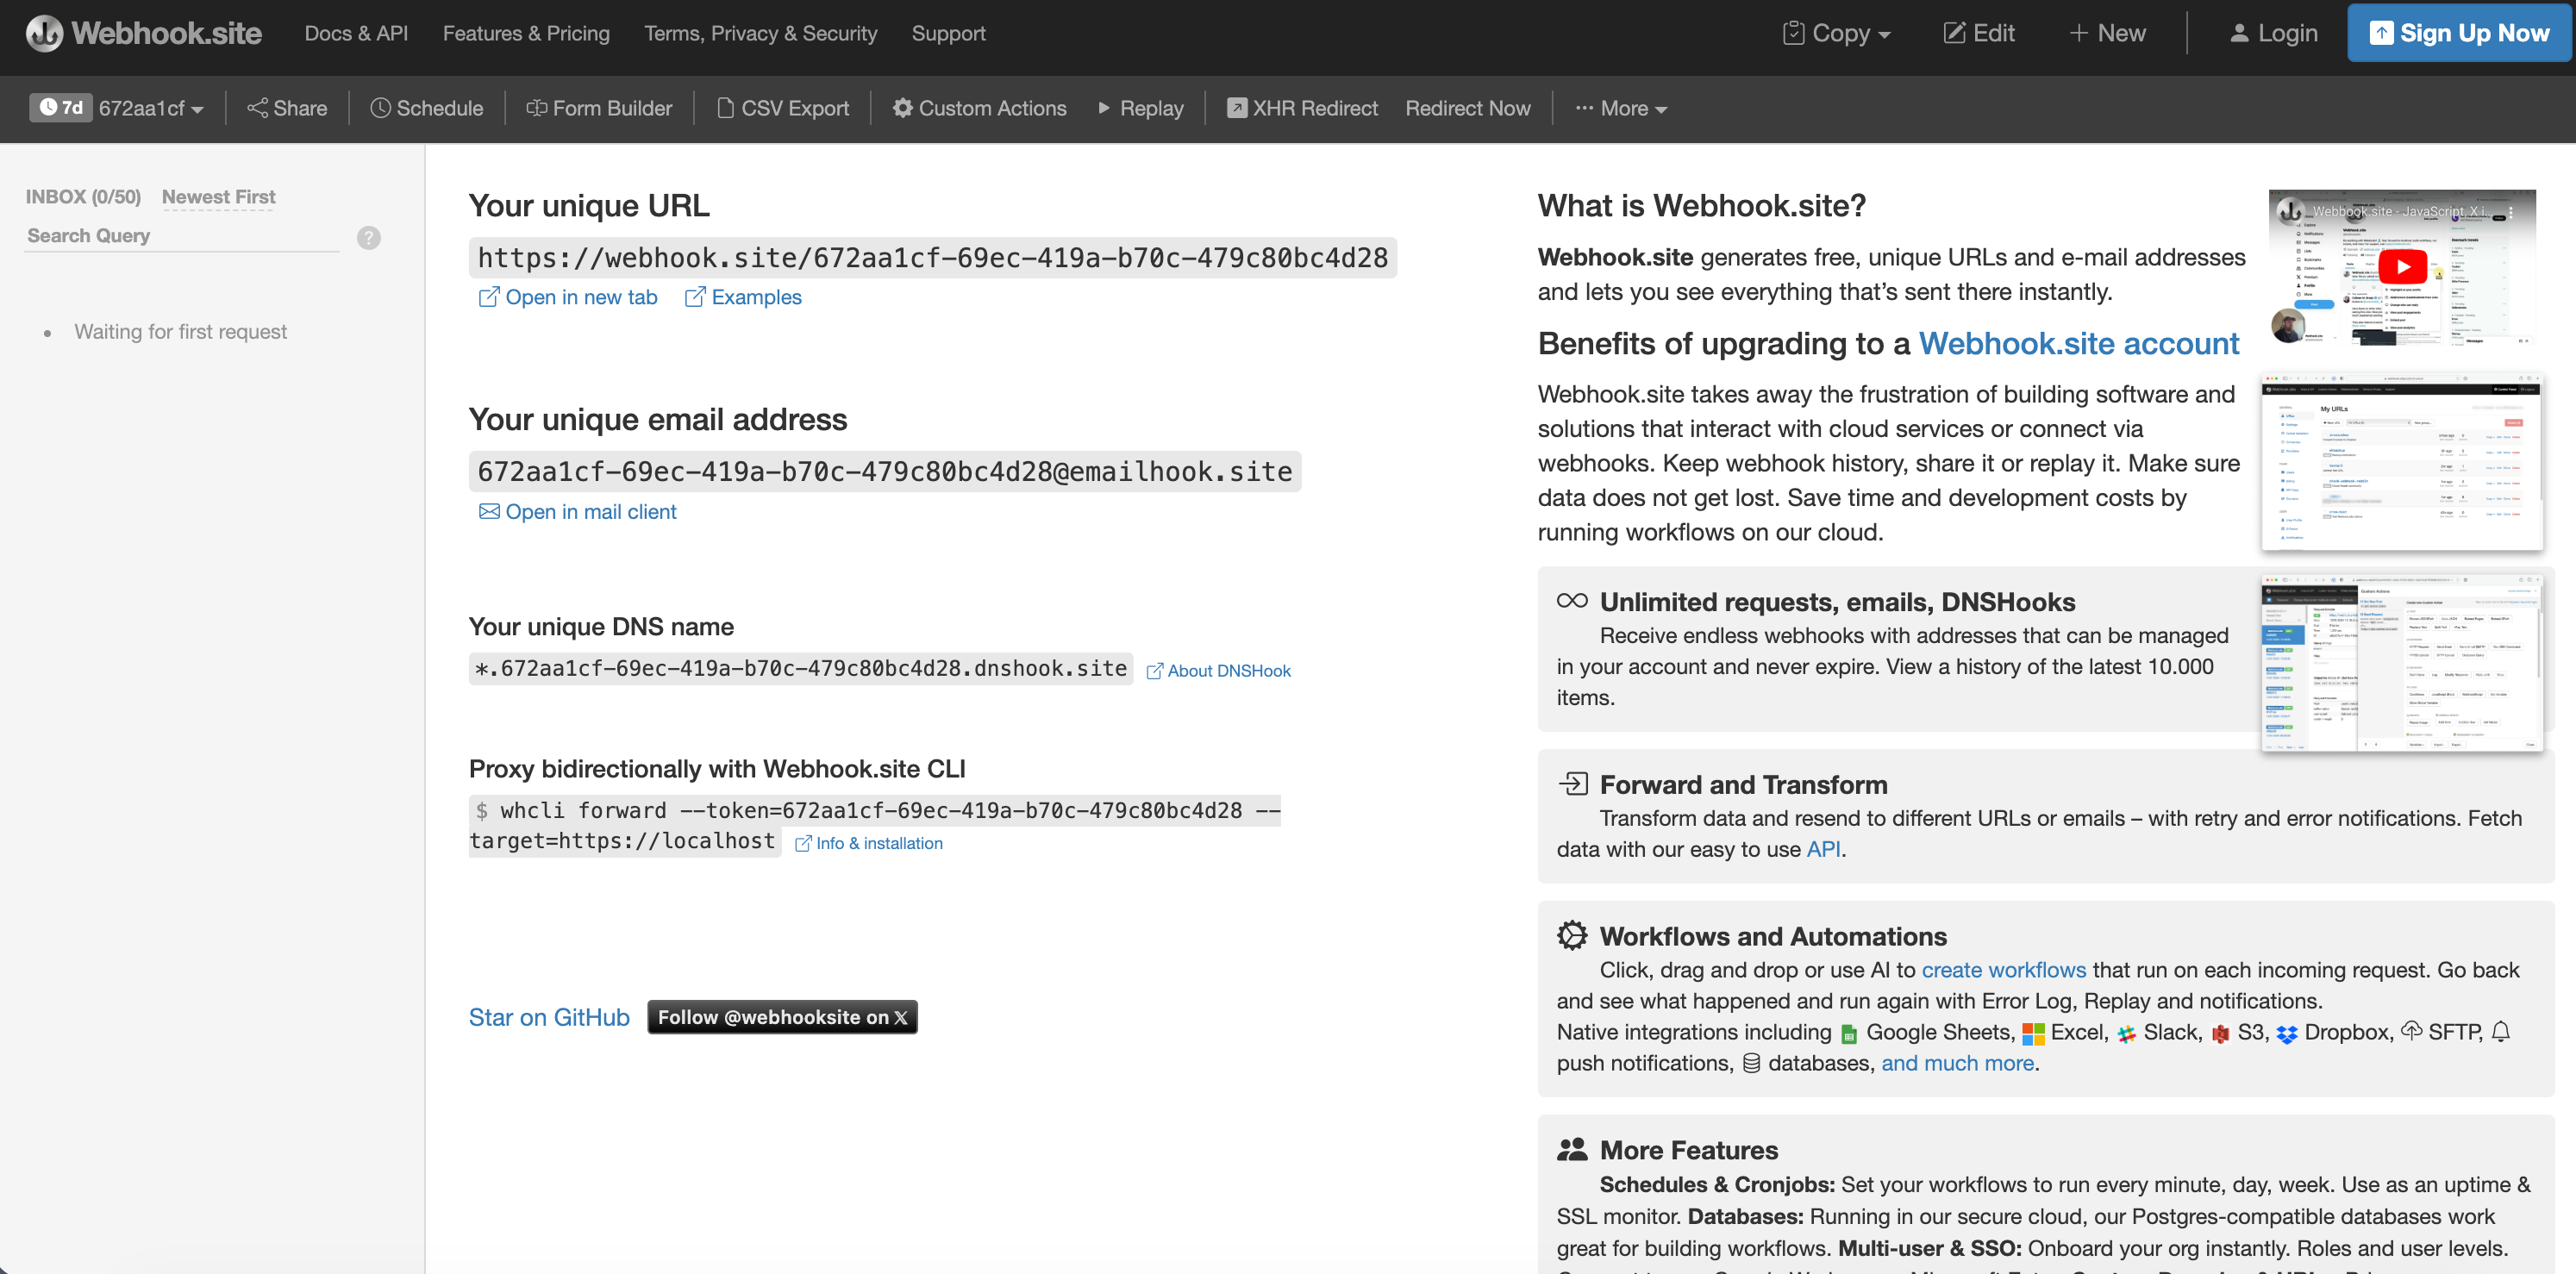Expand the Copy dropdown menu
The image size is (2576, 1274).
point(1837,33)
